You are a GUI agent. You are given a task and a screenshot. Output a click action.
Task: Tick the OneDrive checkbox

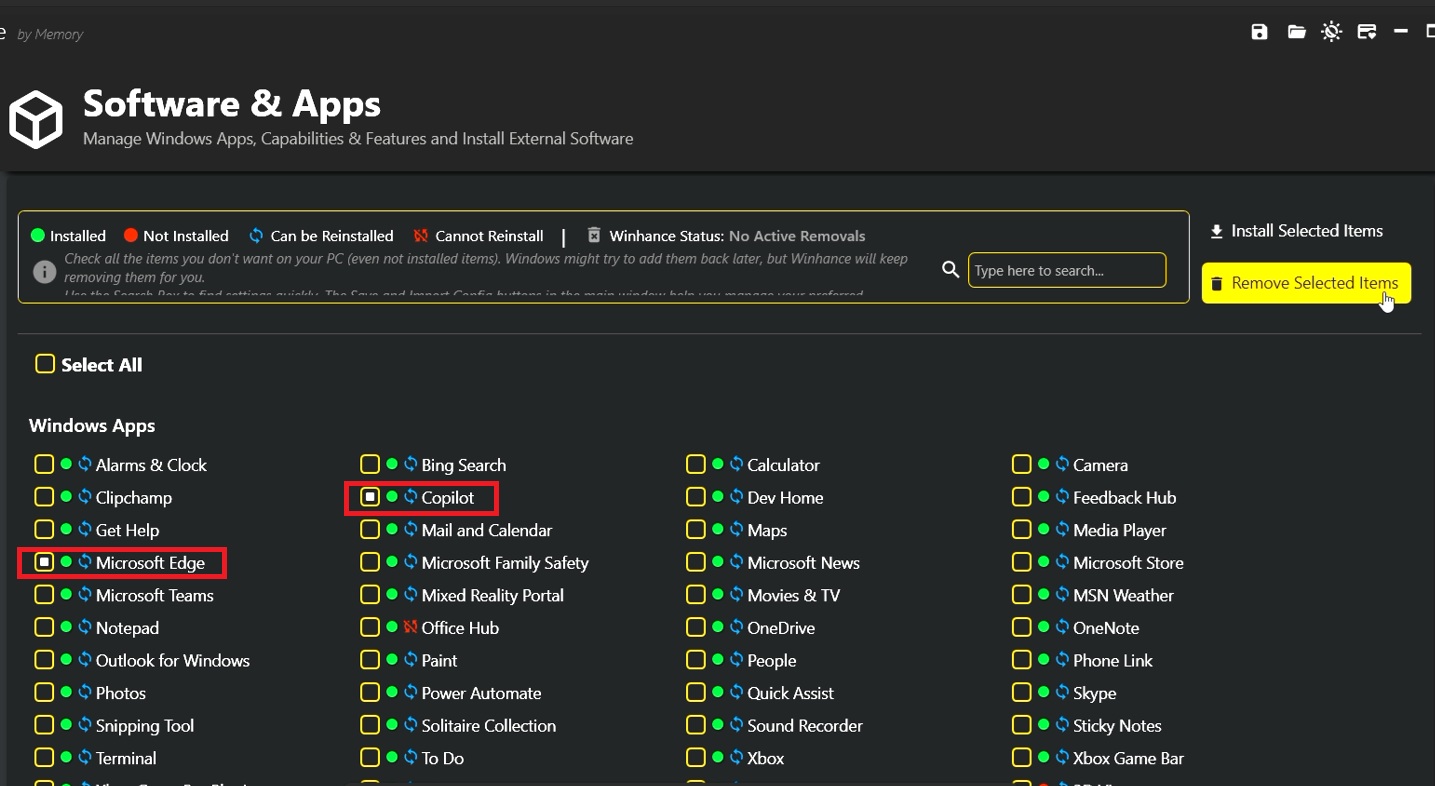point(696,628)
